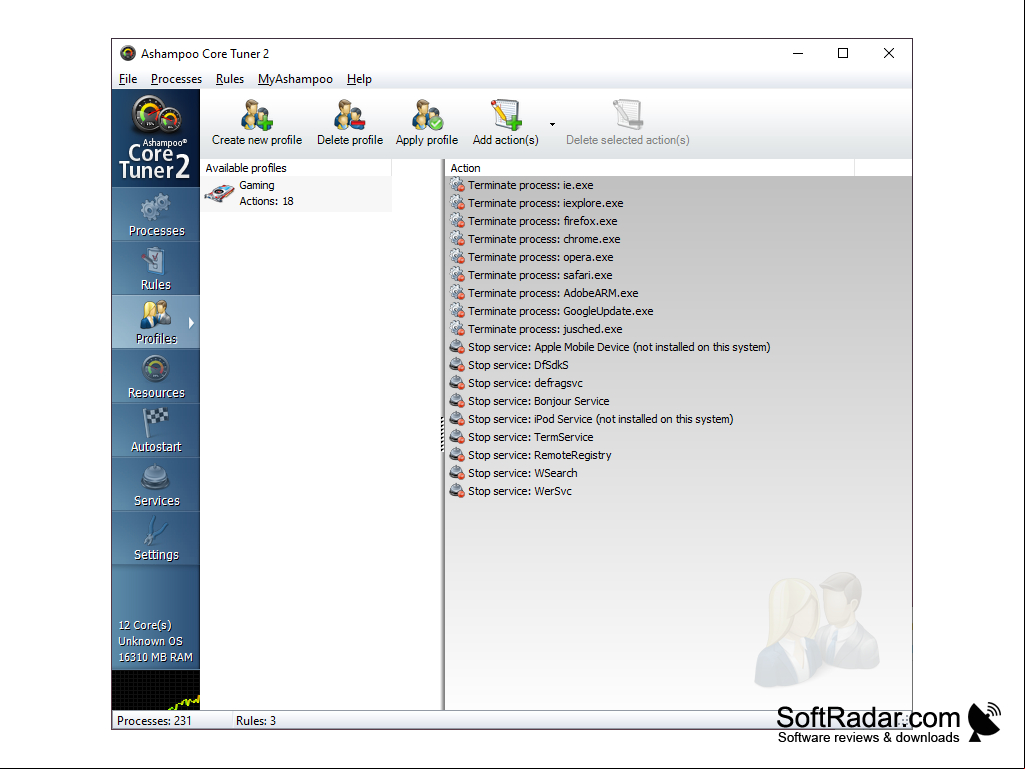
Task: Open the Resources sidebar section
Action: pos(156,376)
